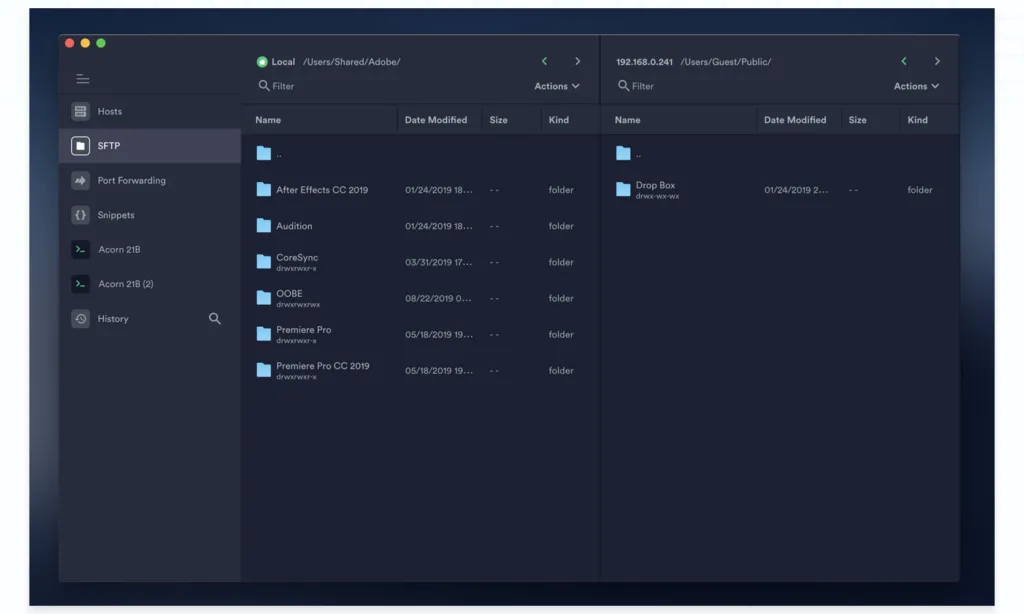
Task: Click the History clock icon
Action: [x=80, y=319]
